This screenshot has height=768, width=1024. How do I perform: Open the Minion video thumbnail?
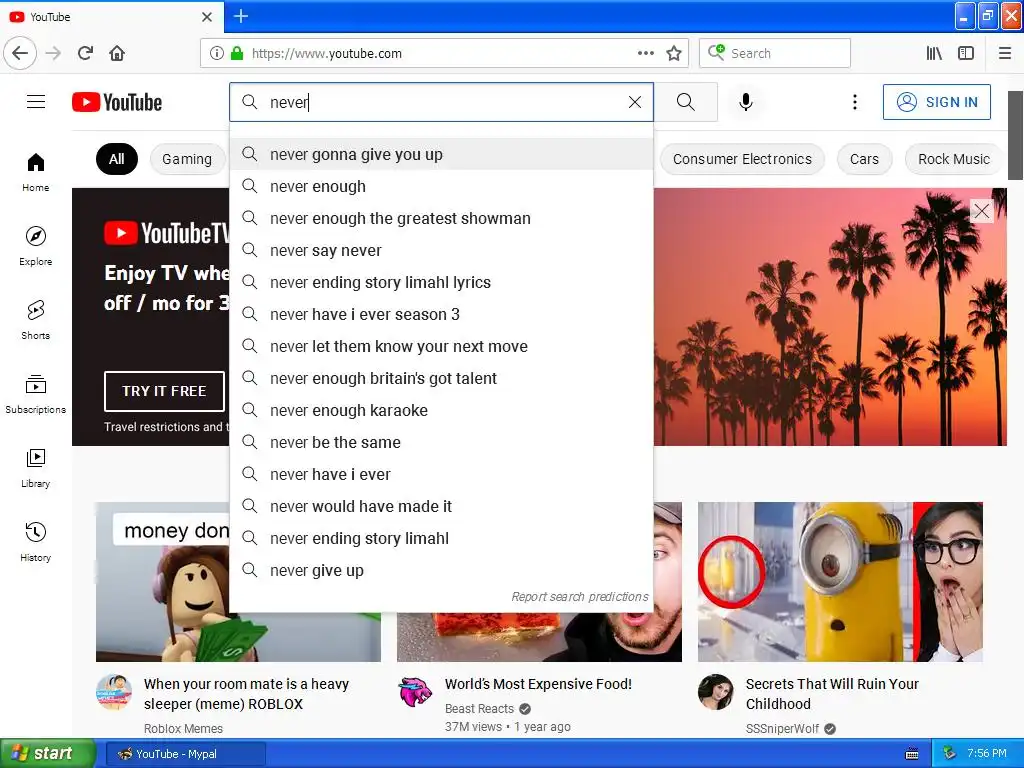tap(840, 582)
